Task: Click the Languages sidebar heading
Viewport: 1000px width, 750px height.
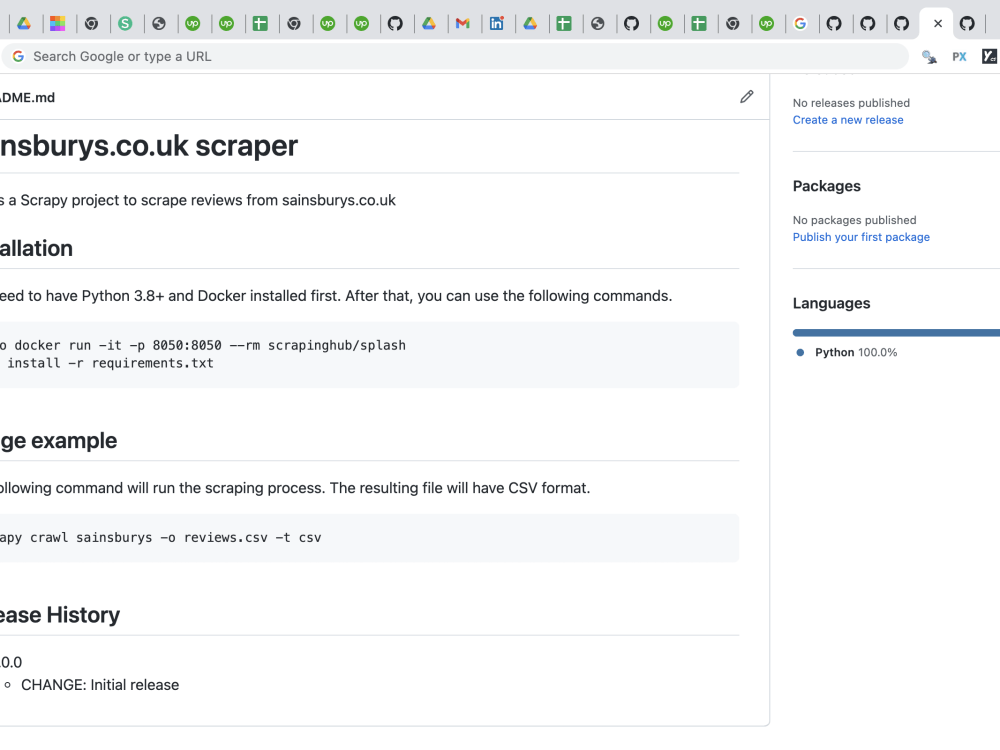Action: (x=831, y=304)
